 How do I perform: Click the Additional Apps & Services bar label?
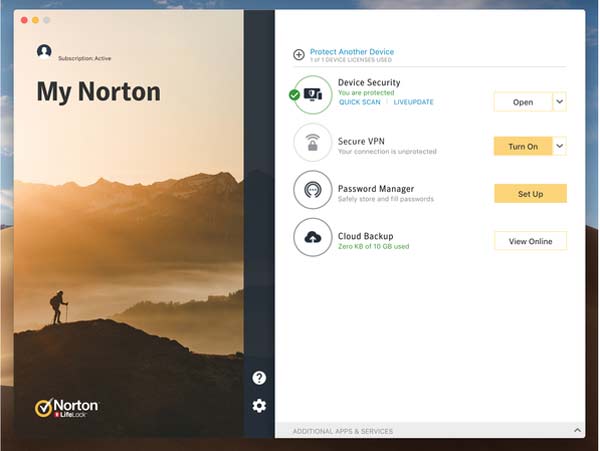342,431
